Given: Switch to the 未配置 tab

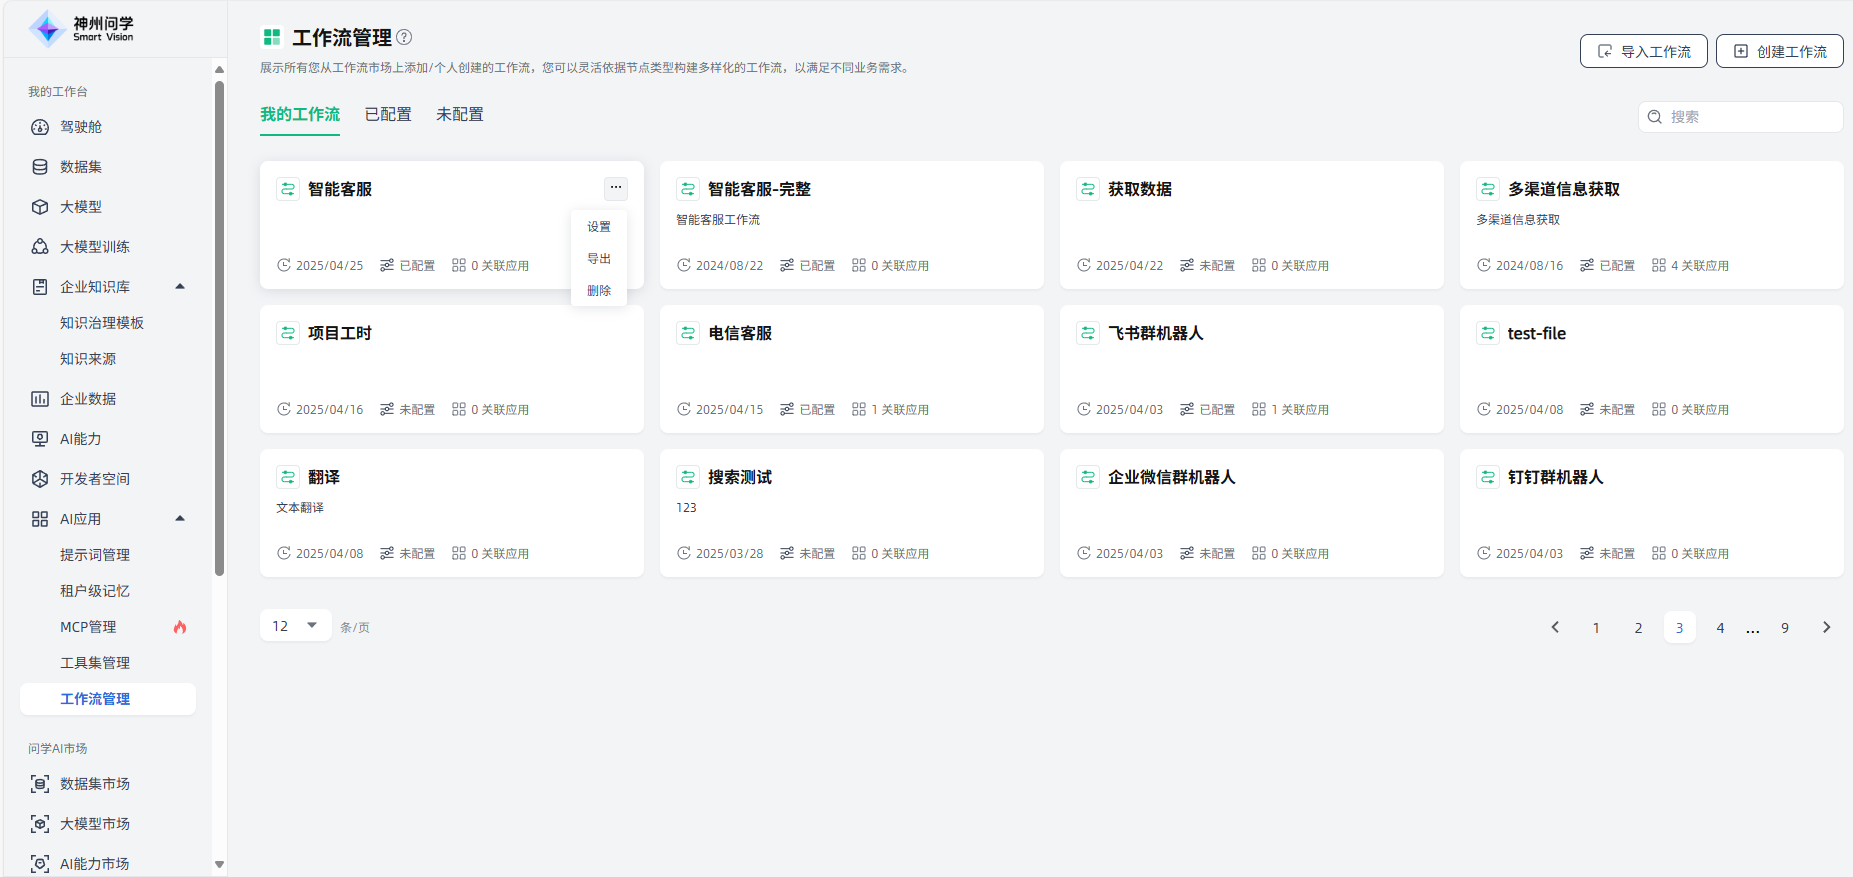Looking at the screenshot, I should tap(460, 115).
